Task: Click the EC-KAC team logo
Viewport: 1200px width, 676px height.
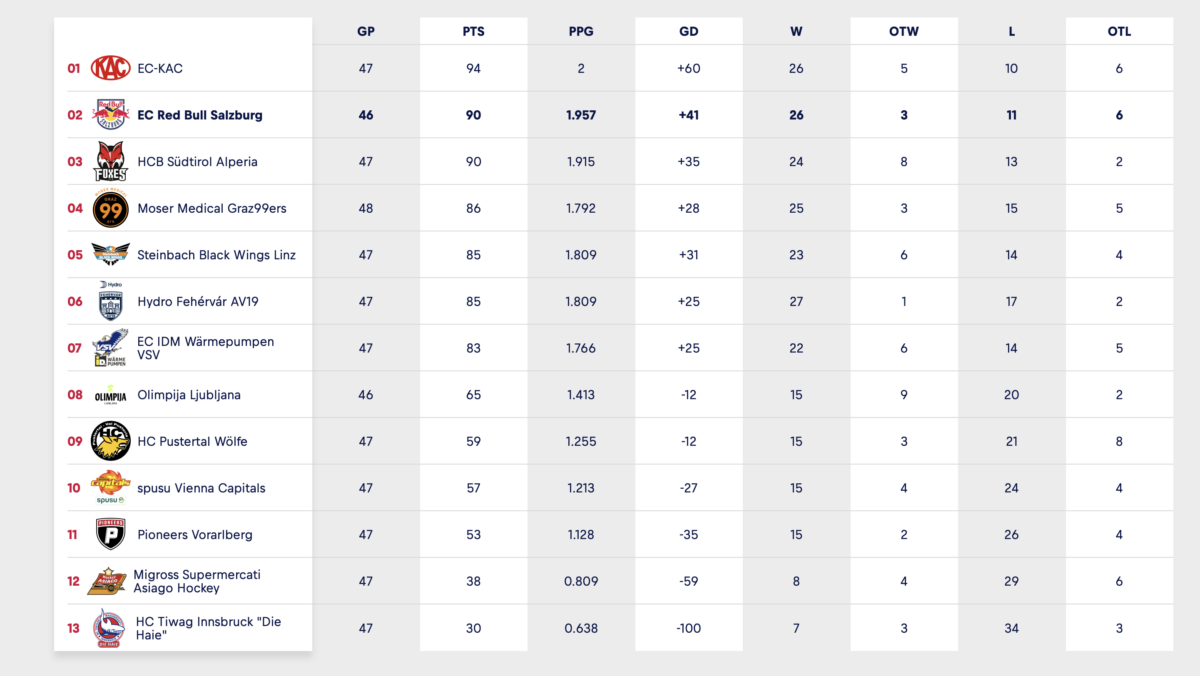Action: (x=110, y=68)
